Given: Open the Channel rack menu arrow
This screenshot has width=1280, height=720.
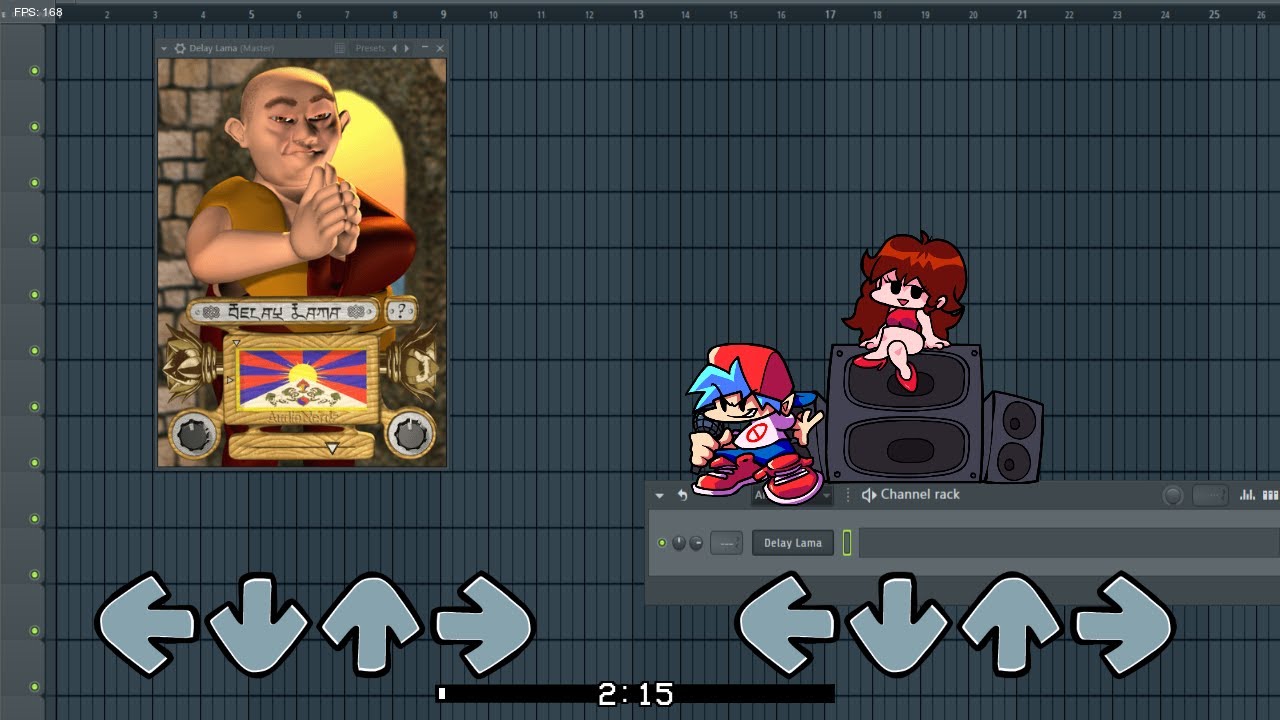Looking at the screenshot, I should tap(659, 495).
